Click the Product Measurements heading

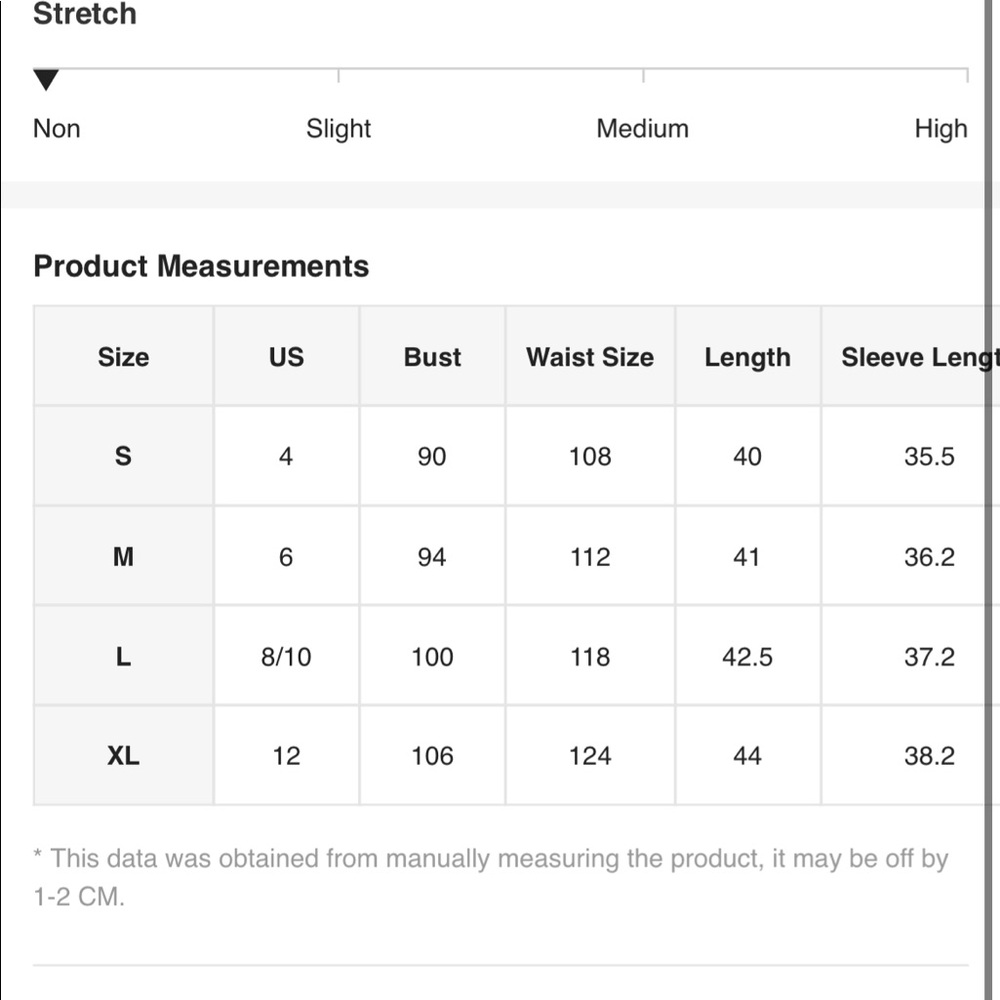pos(201,266)
